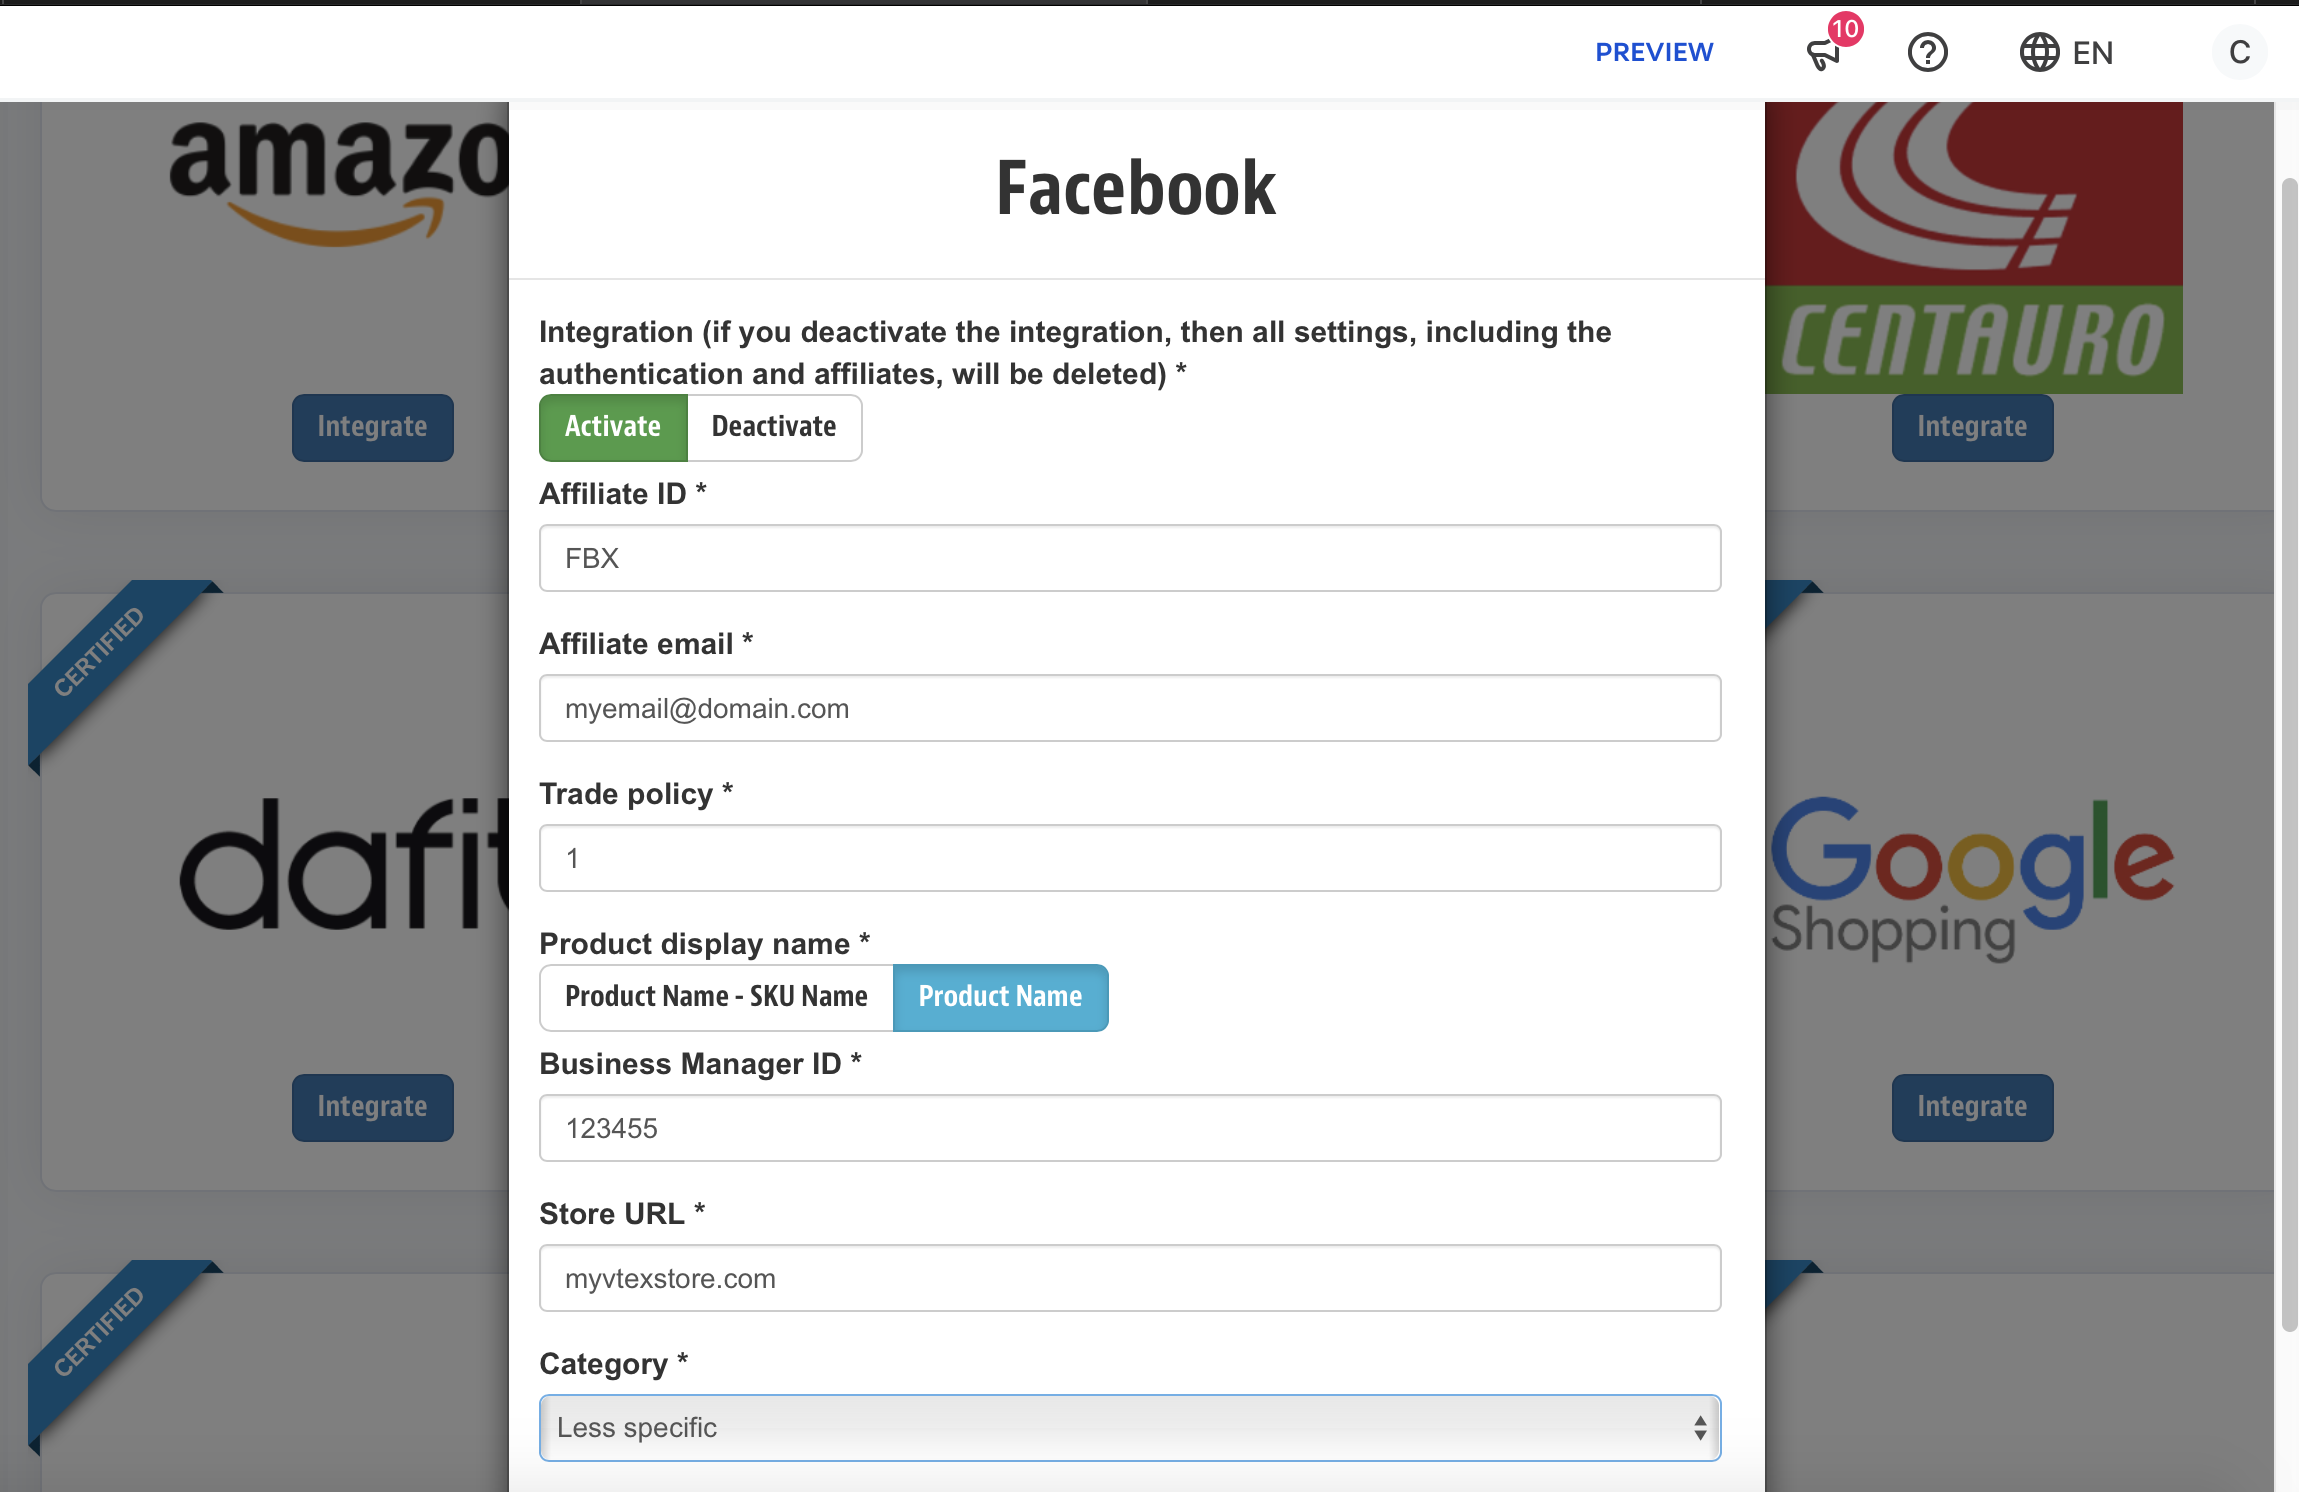Select Product Name - SKU Name option

tap(714, 996)
